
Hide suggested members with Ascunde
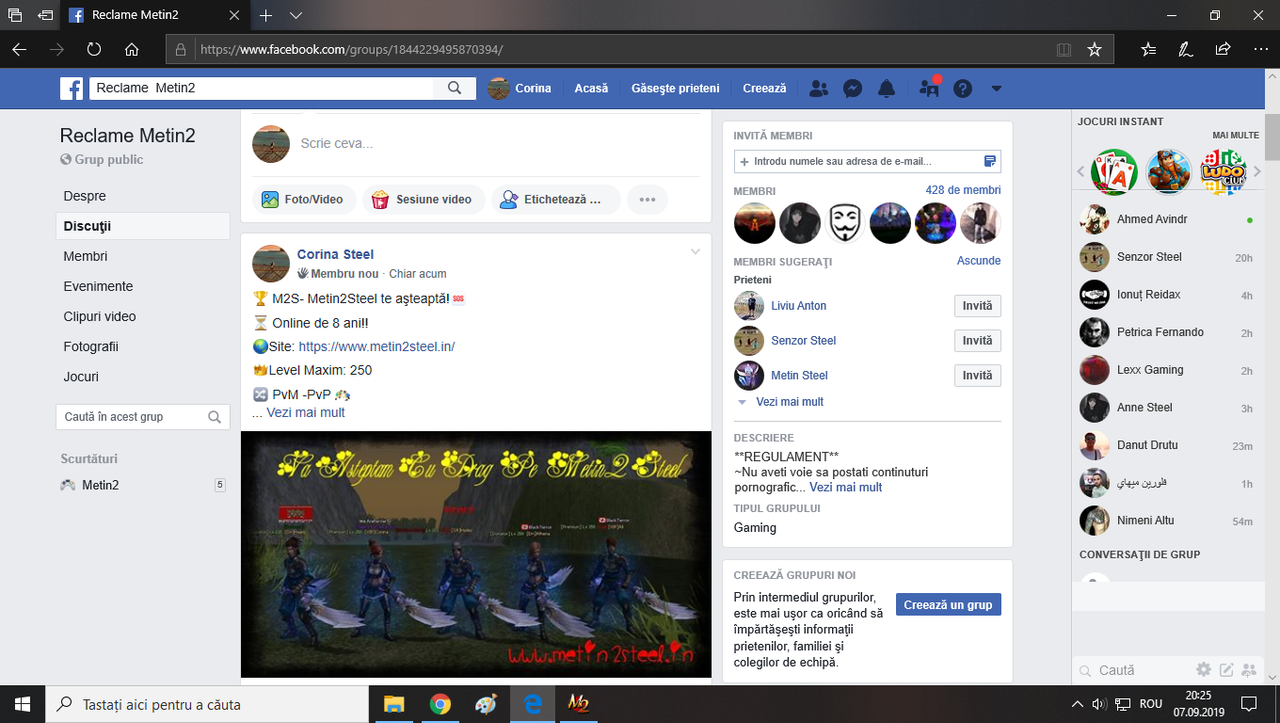pos(979,260)
